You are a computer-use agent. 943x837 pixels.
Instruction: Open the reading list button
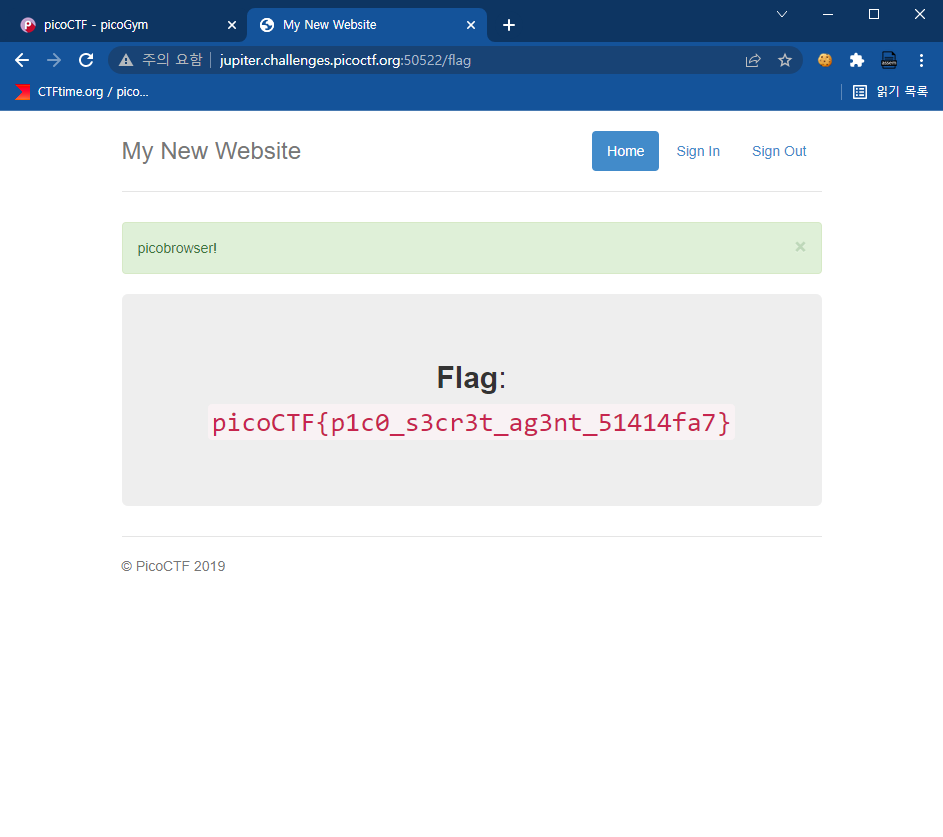pos(891,91)
